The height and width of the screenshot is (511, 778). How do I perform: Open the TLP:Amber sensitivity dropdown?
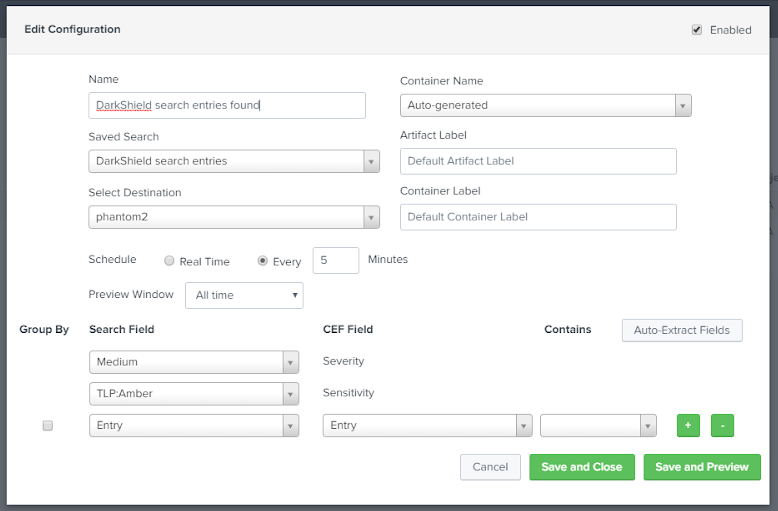(194, 393)
